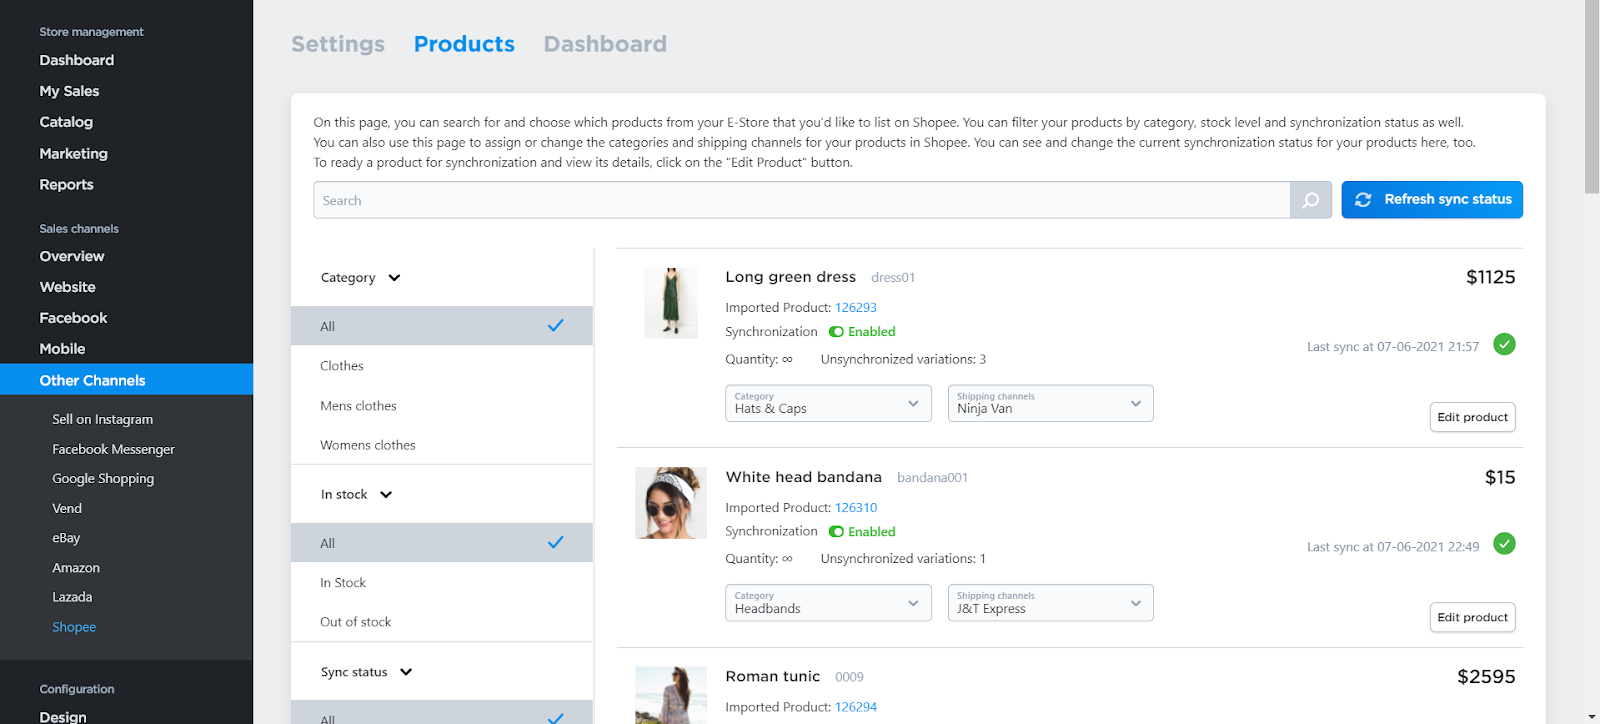1600x724 pixels.
Task: Click green sync checkmark for White head bandana
Action: pos(1504,544)
